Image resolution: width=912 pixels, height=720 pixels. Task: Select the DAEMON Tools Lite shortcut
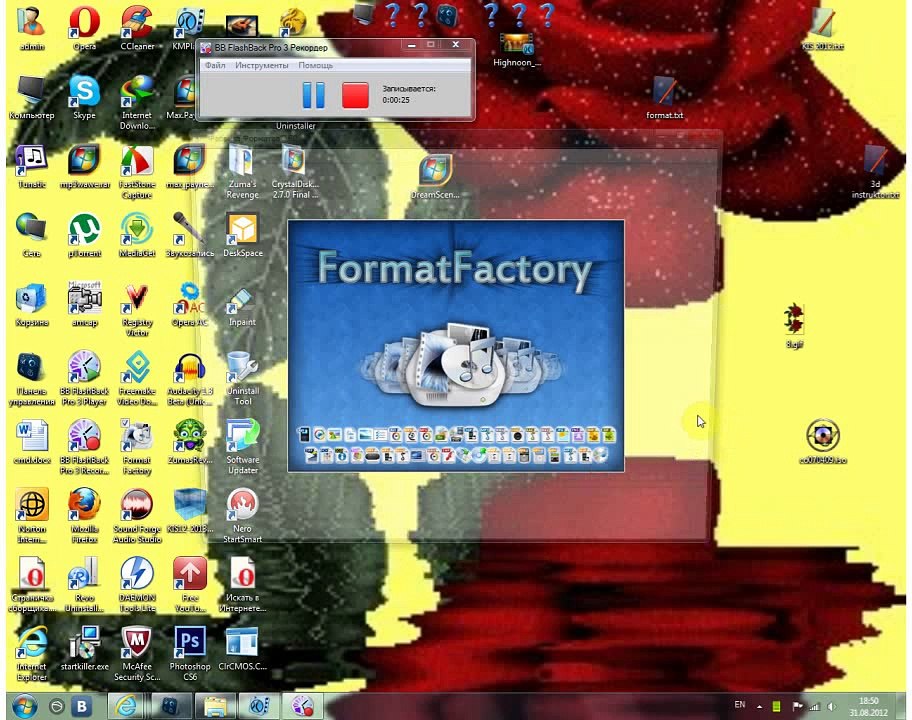pyautogui.click(x=137, y=586)
